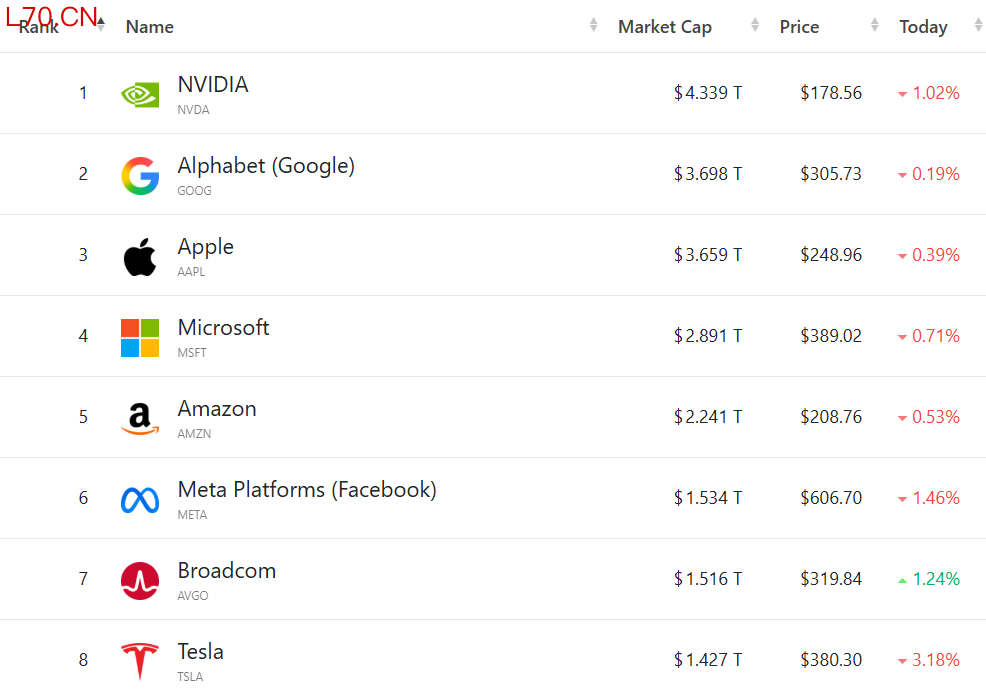The image size is (986, 700).
Task: Click the Broadcom logo icon
Action: pyautogui.click(x=140, y=580)
